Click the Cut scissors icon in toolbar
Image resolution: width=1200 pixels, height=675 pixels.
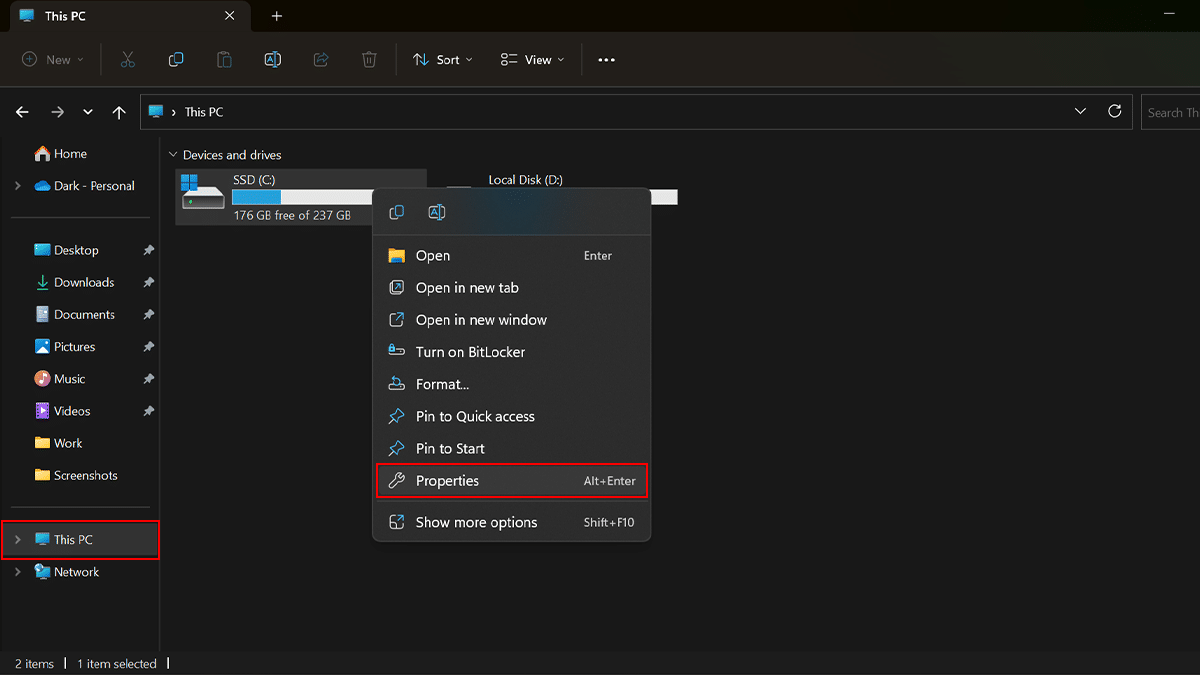tap(127, 60)
